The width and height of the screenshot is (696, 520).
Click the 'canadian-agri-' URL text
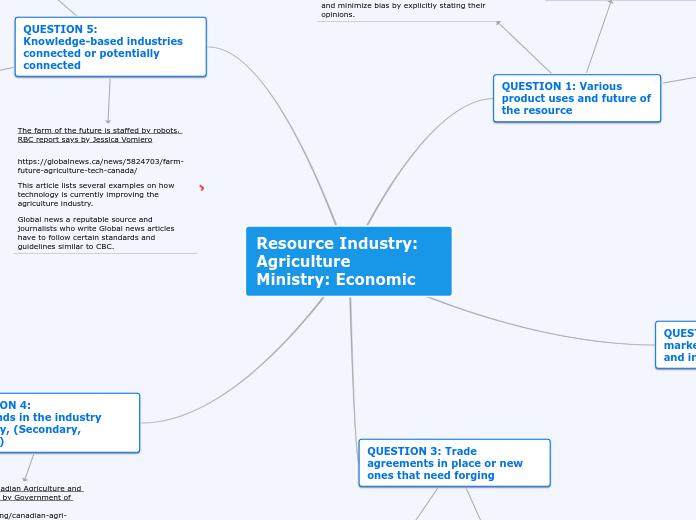tap(33, 516)
